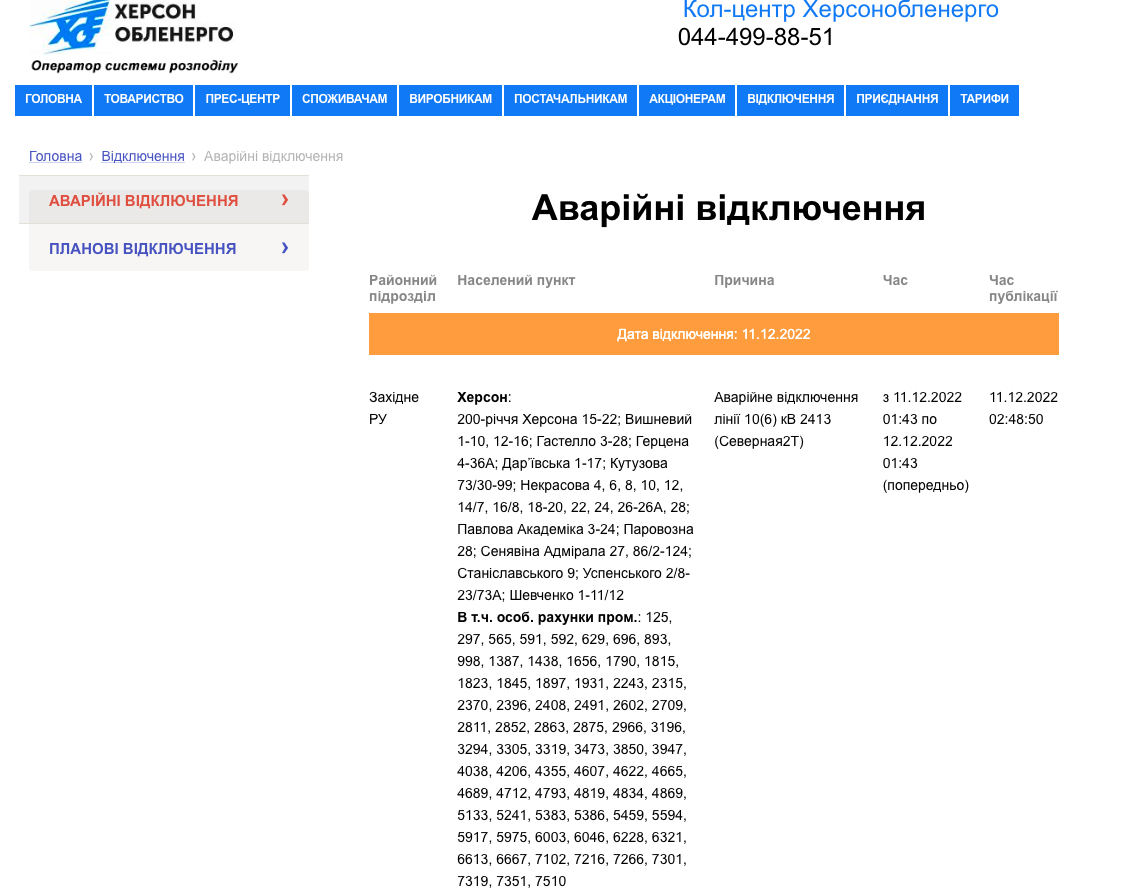
Task: Open the СПОЖИВАЧАМ menu
Action: pyautogui.click(x=345, y=100)
